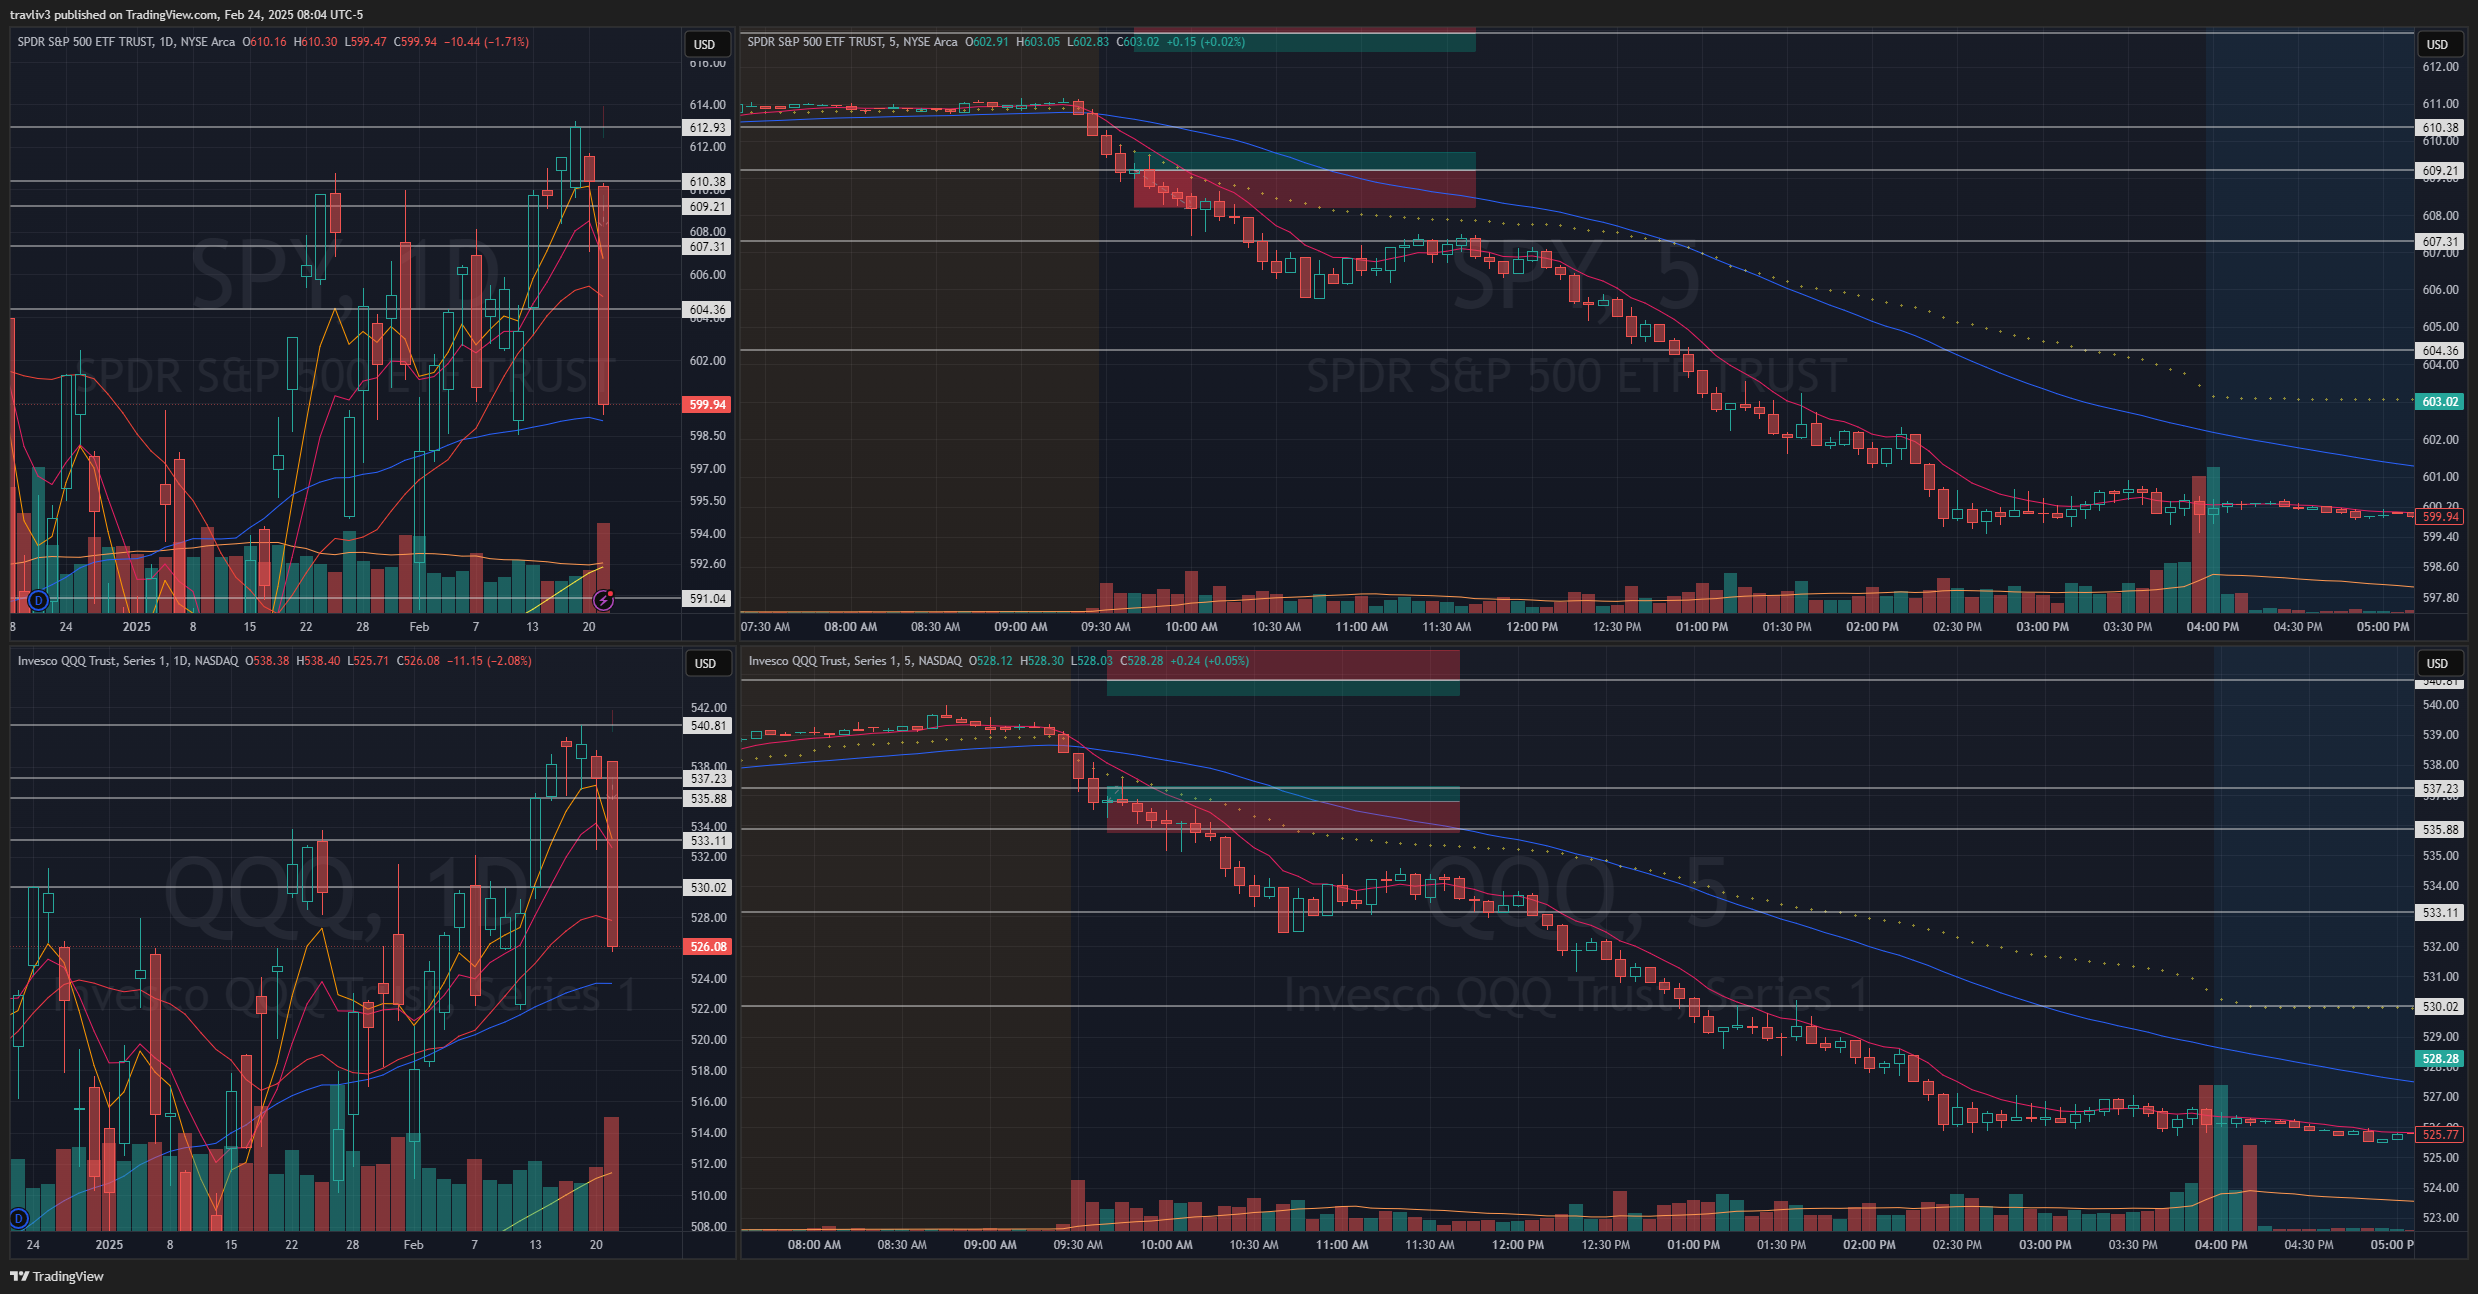The height and width of the screenshot is (1294, 2478).
Task: Select red 525.77 label on QQQ 5-minute chart
Action: point(2440,1134)
